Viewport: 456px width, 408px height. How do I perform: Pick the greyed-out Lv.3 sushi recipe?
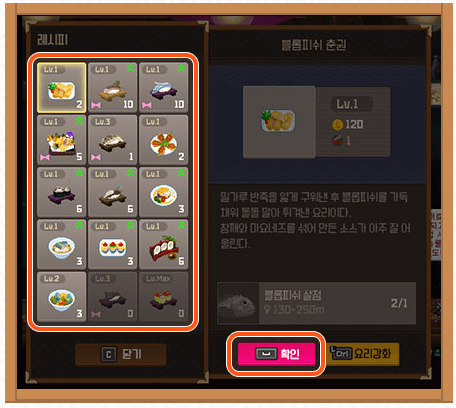coord(113,297)
